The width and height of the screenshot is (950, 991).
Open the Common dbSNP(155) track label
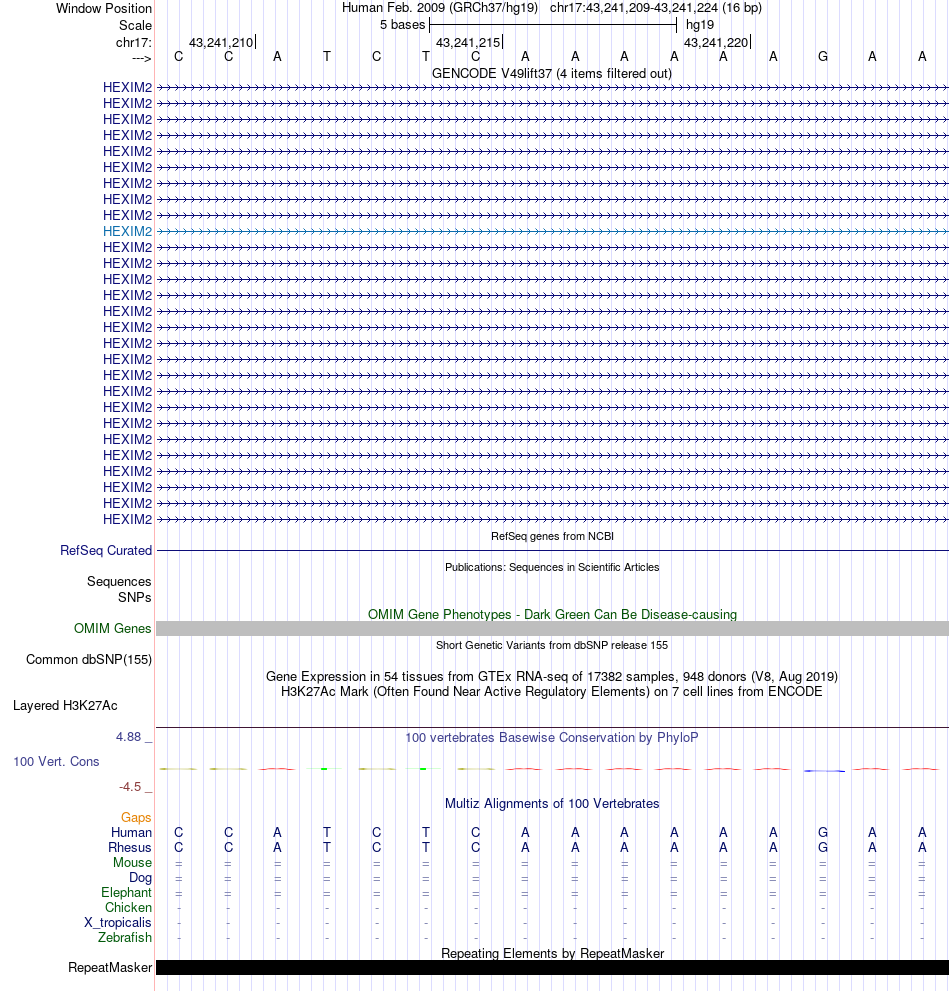click(89, 659)
